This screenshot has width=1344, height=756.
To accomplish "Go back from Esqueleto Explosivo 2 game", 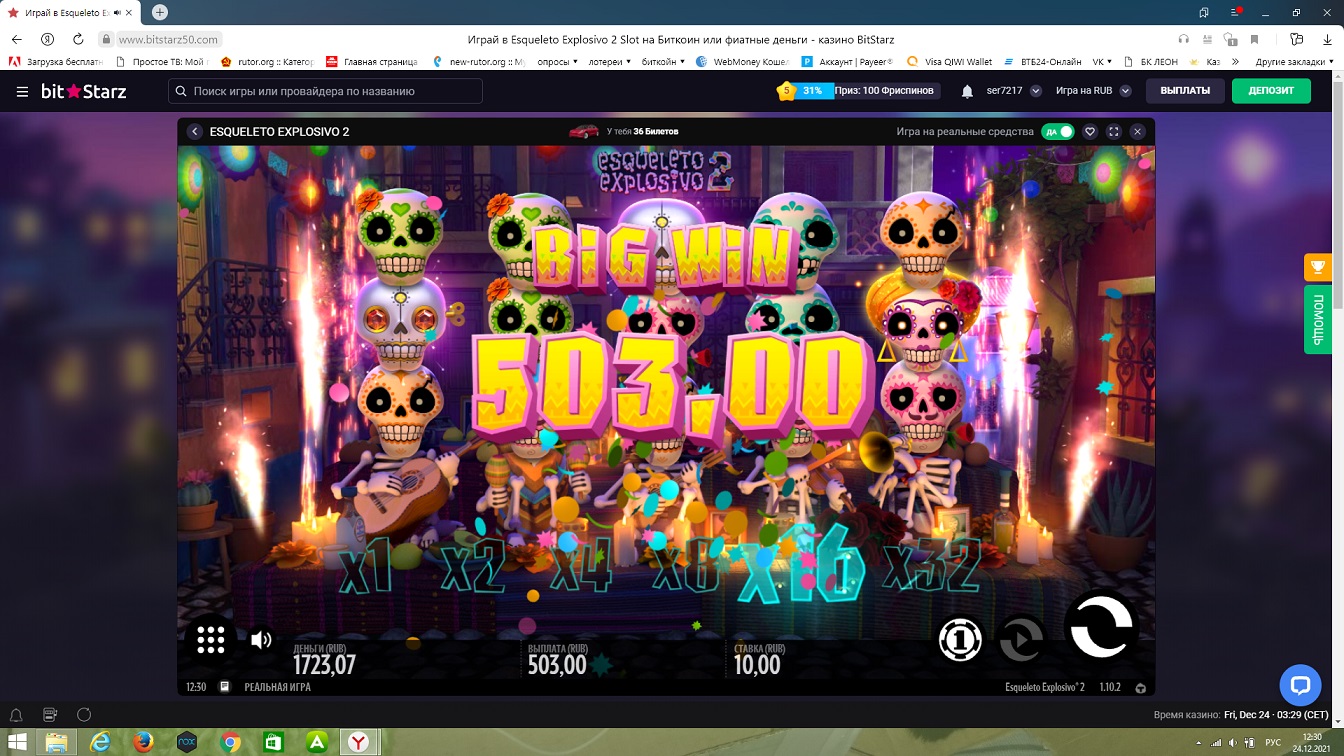I will coord(195,132).
